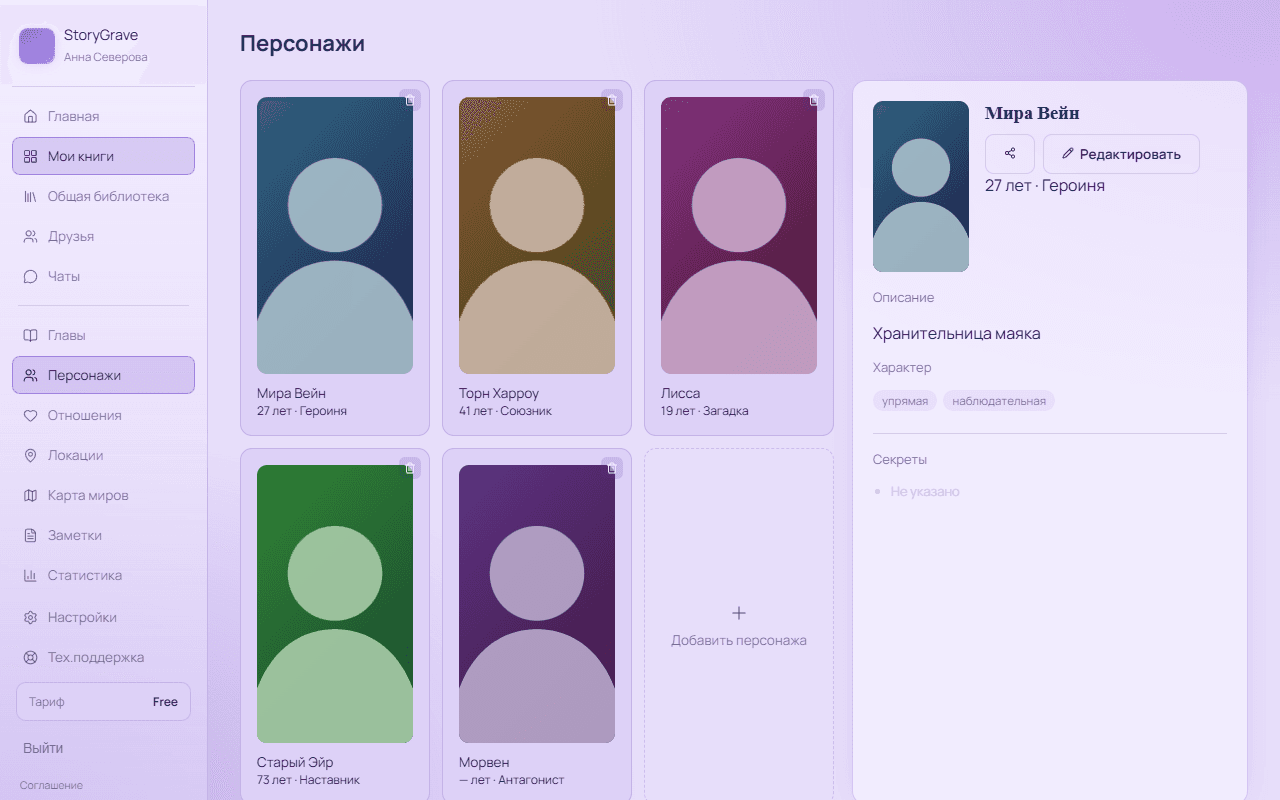This screenshot has height=800, width=1280.
Task: Open Чаты using the speech bubble icon
Action: coord(30,276)
